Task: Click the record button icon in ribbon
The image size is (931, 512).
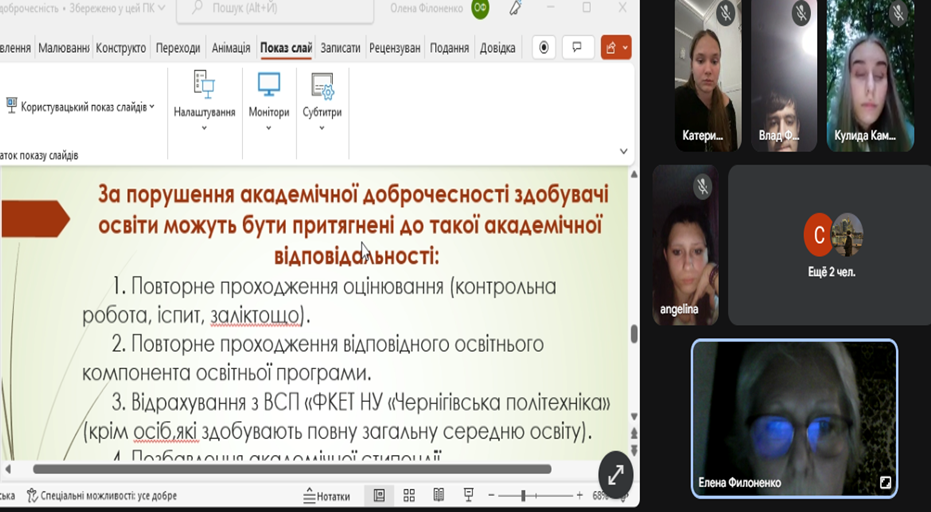Action: click(x=544, y=47)
